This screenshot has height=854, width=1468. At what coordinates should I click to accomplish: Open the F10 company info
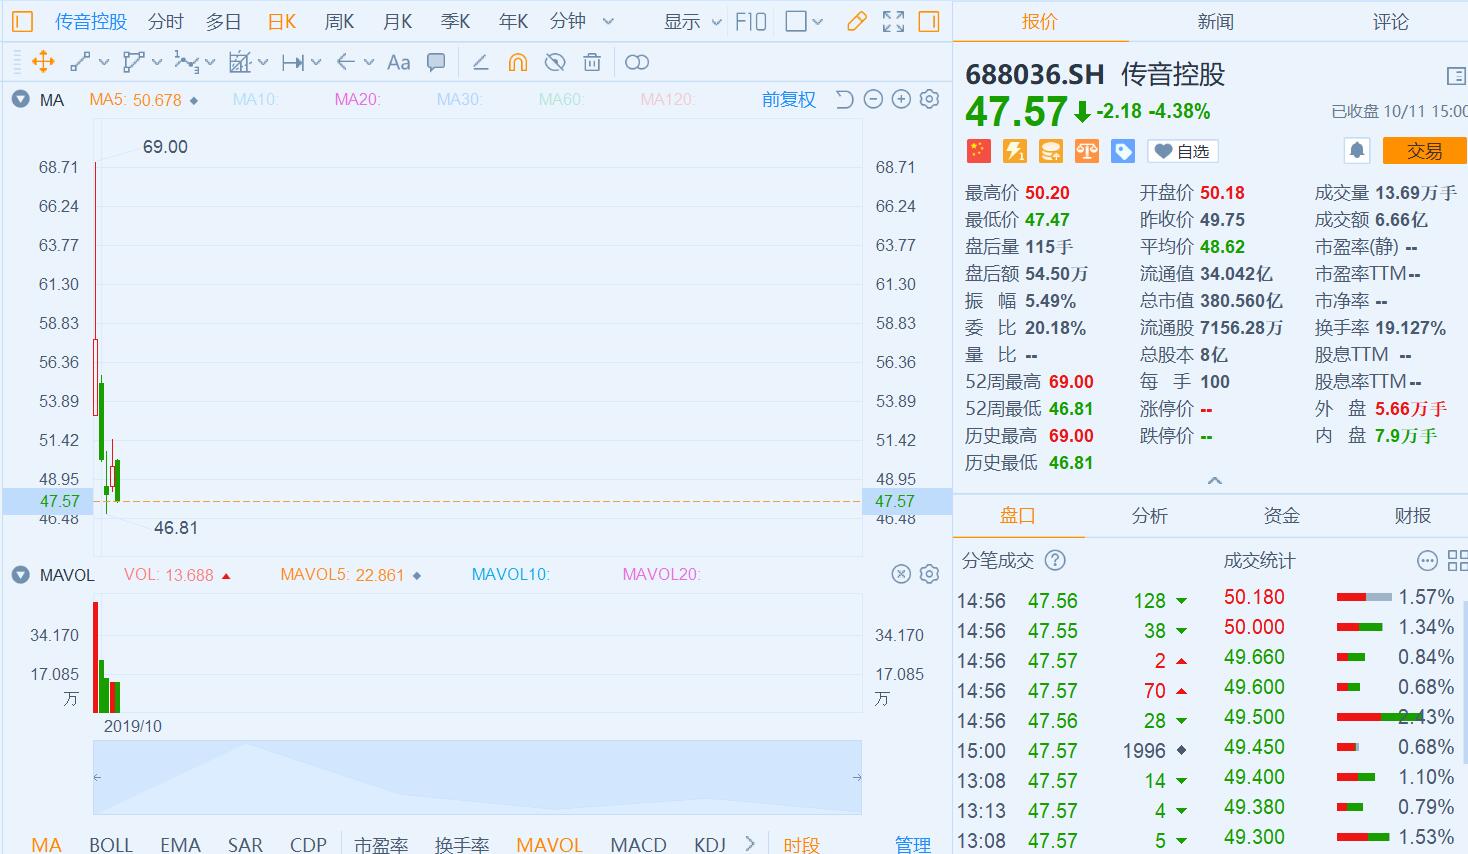click(750, 21)
